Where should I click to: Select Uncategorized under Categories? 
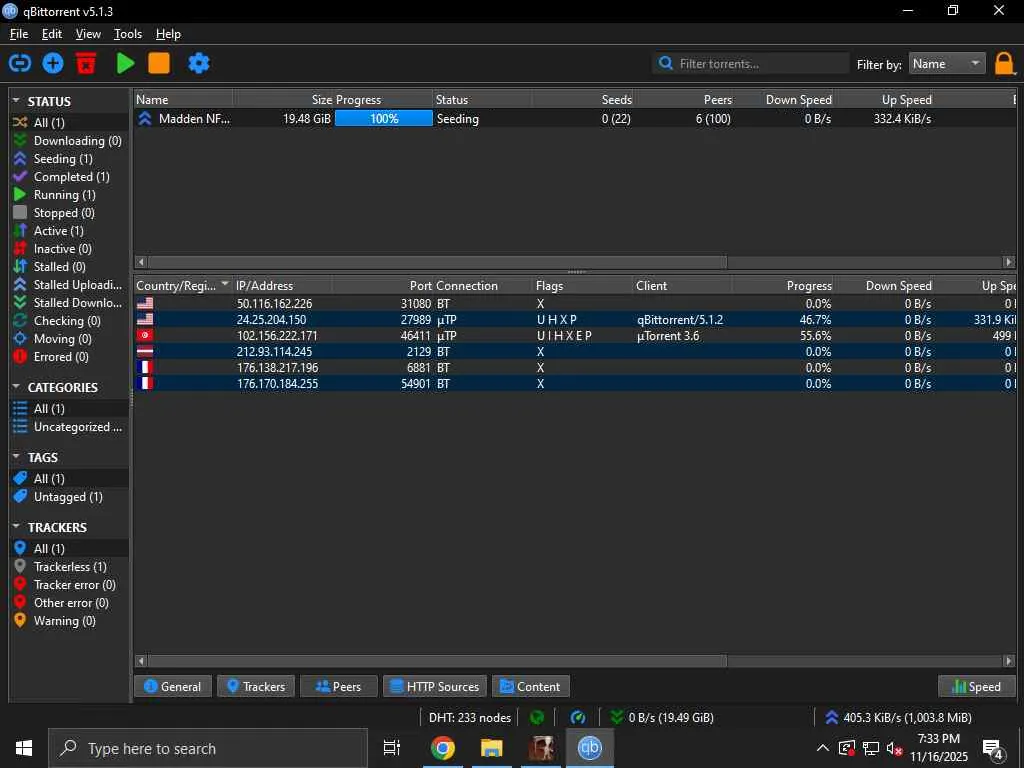click(x=69, y=426)
